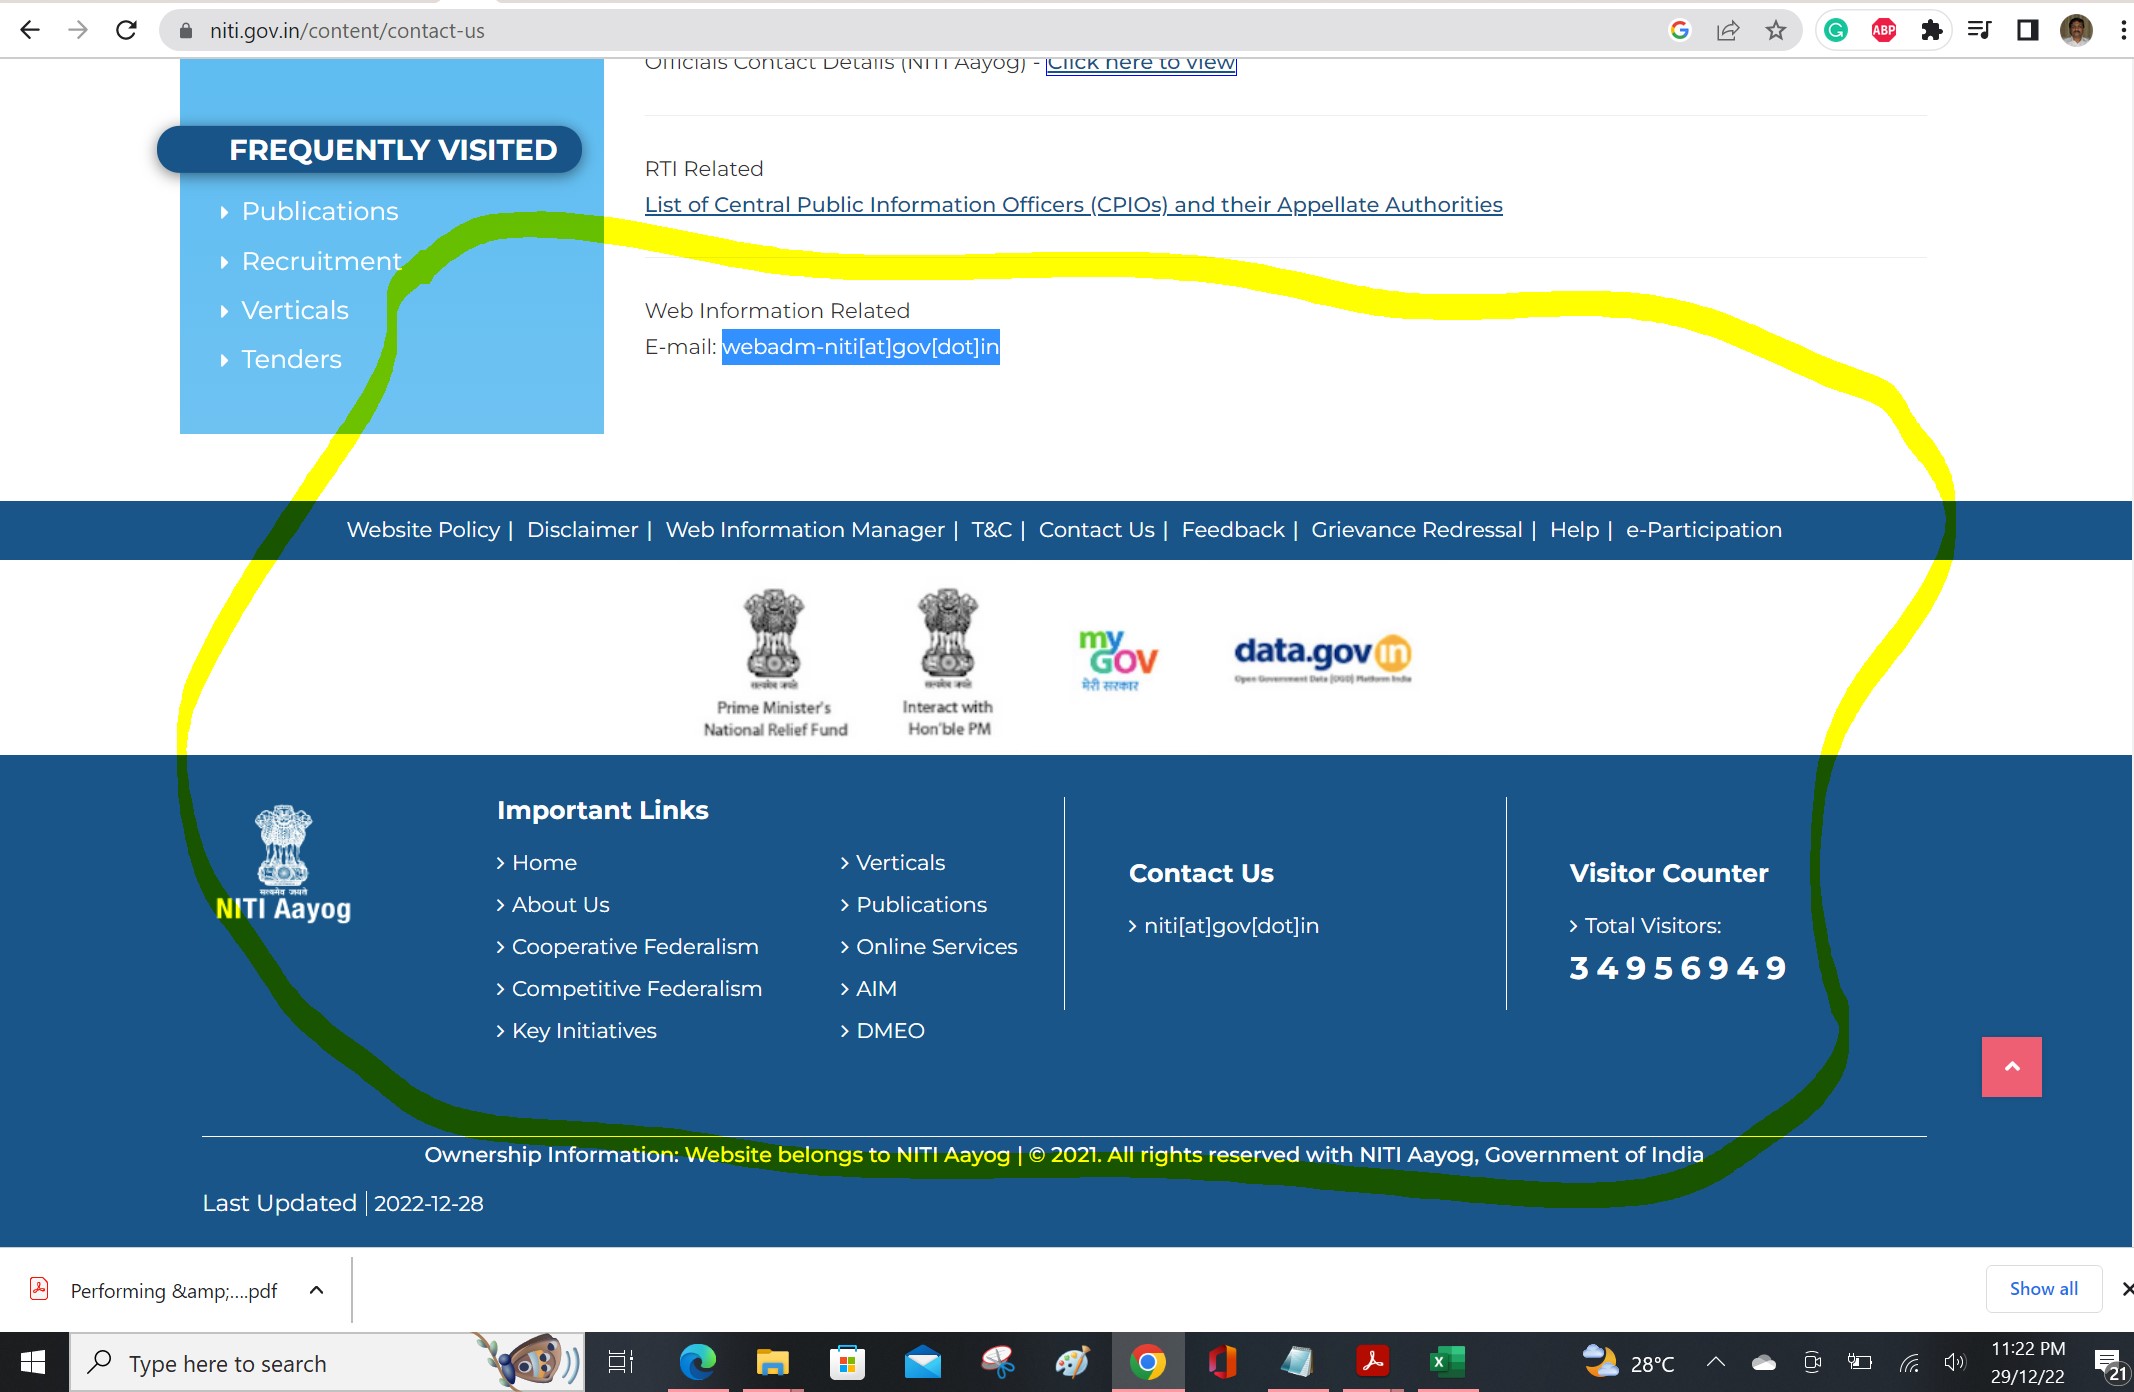Click the Prime Minister's National Relief Fund emblem

[x=775, y=663]
